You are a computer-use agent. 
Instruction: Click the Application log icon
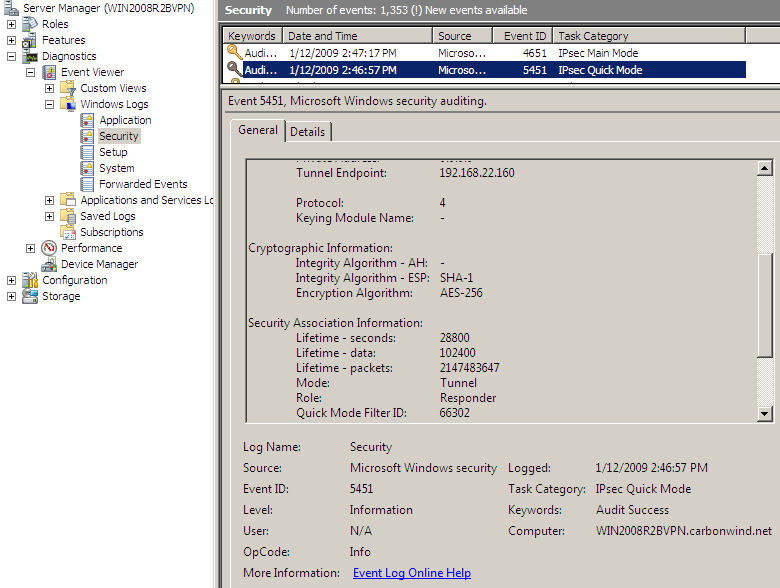[87, 120]
